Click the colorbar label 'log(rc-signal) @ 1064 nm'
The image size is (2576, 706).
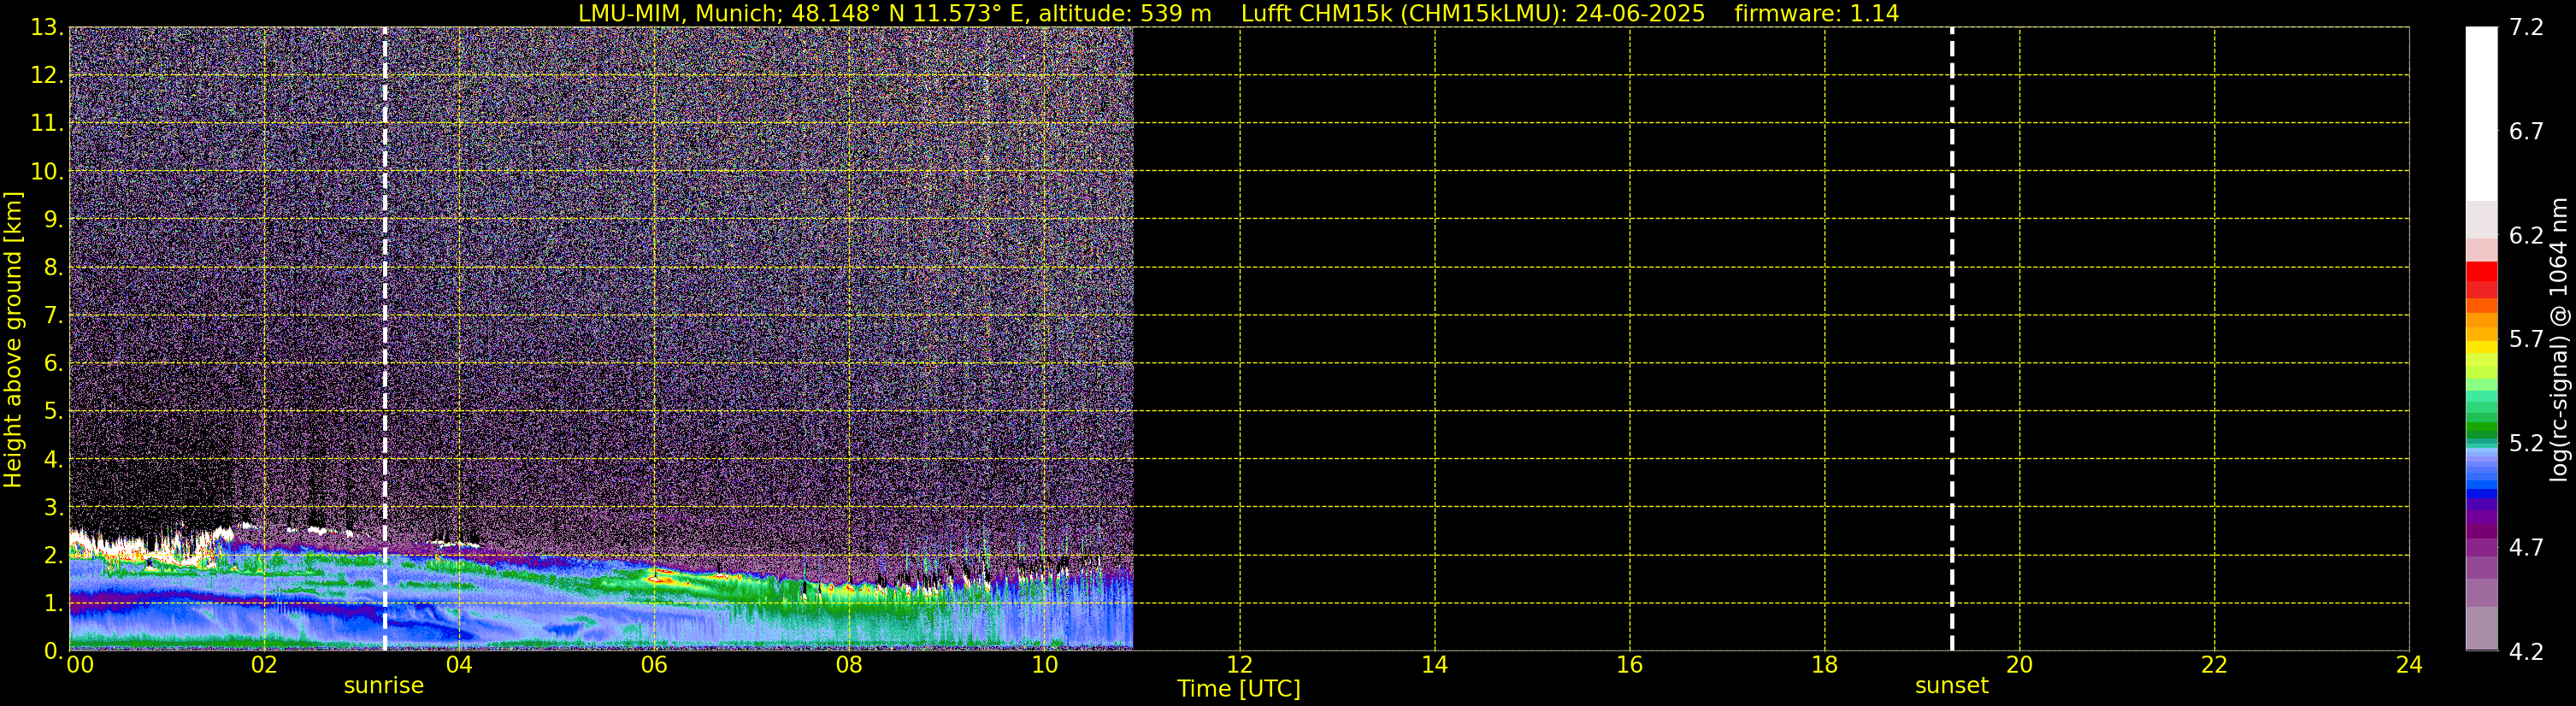tap(2559, 339)
